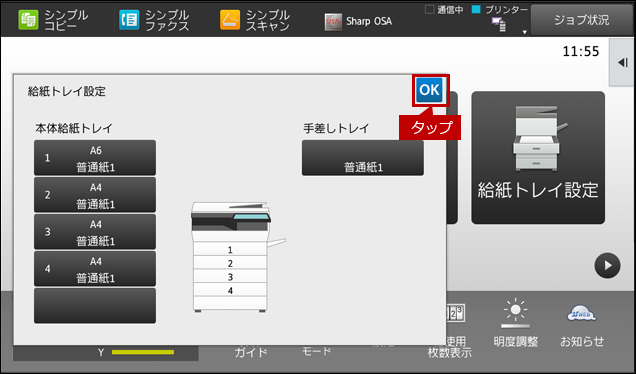Viewport: 636px width, 374px height.
Task: Select main tray 1 with A6 plain paper
Action: (x=95, y=158)
